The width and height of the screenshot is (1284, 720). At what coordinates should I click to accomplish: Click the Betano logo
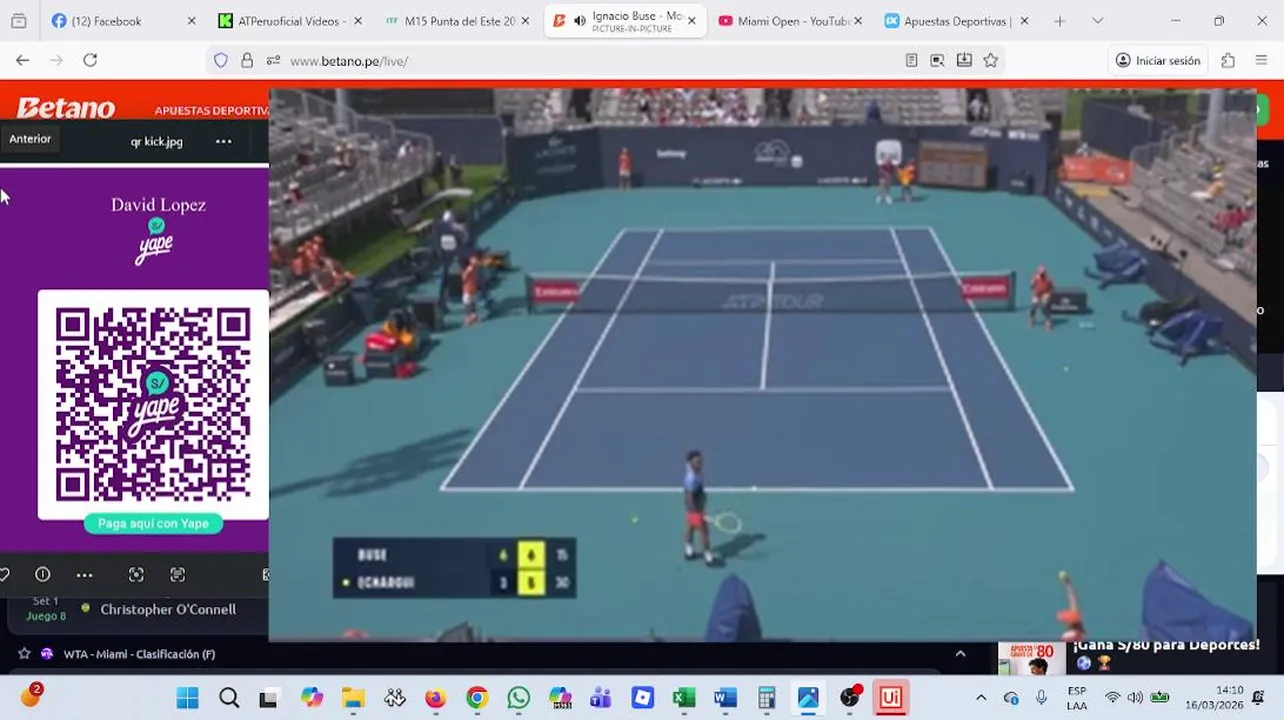click(x=66, y=108)
